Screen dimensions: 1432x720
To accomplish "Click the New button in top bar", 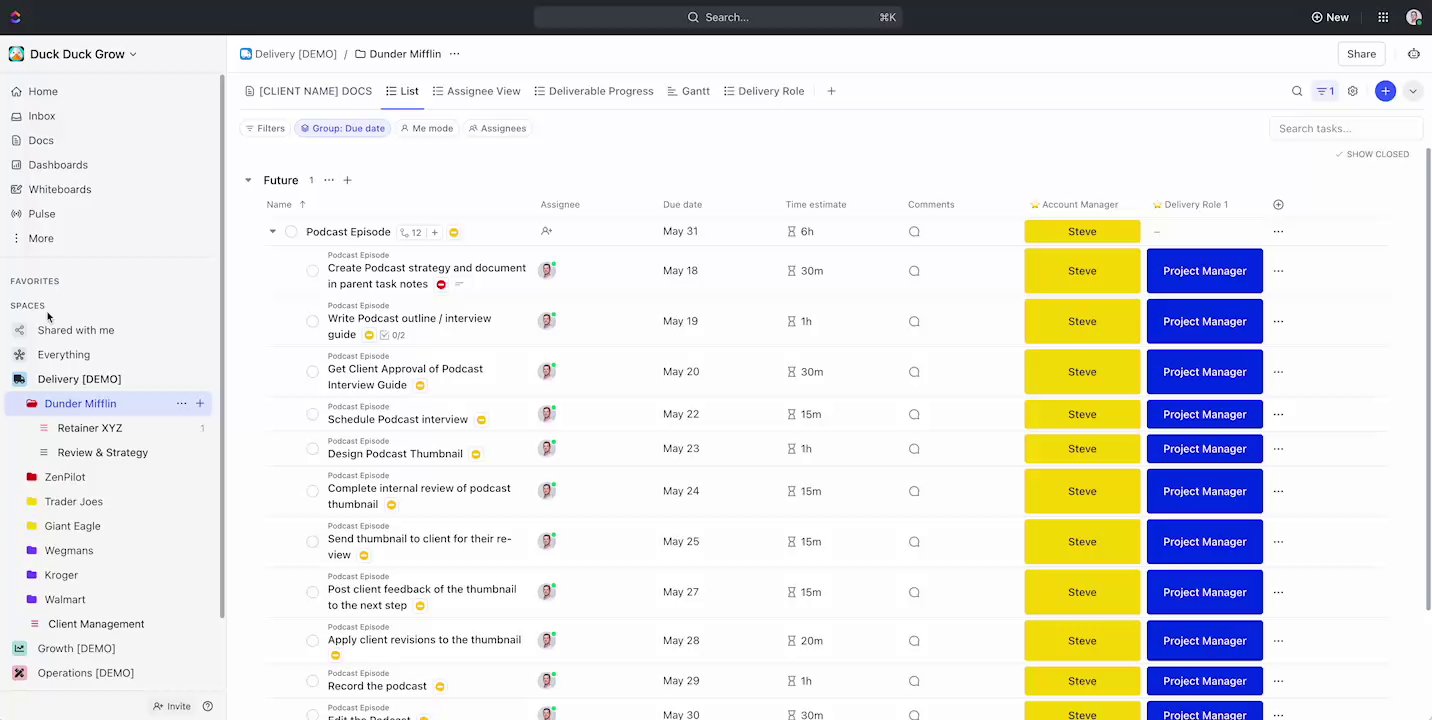I will [x=1330, y=17].
